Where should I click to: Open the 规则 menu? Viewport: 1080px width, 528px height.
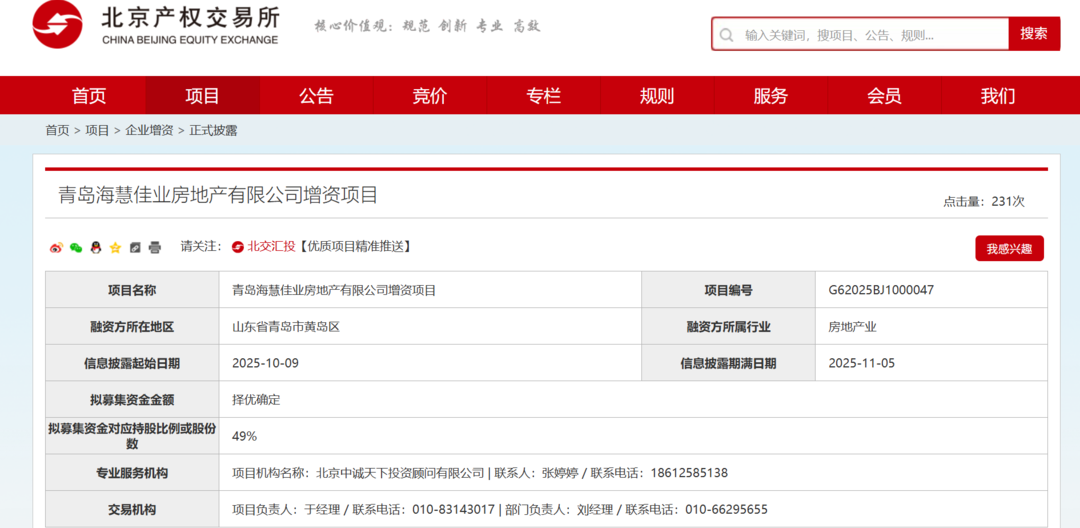(x=657, y=96)
